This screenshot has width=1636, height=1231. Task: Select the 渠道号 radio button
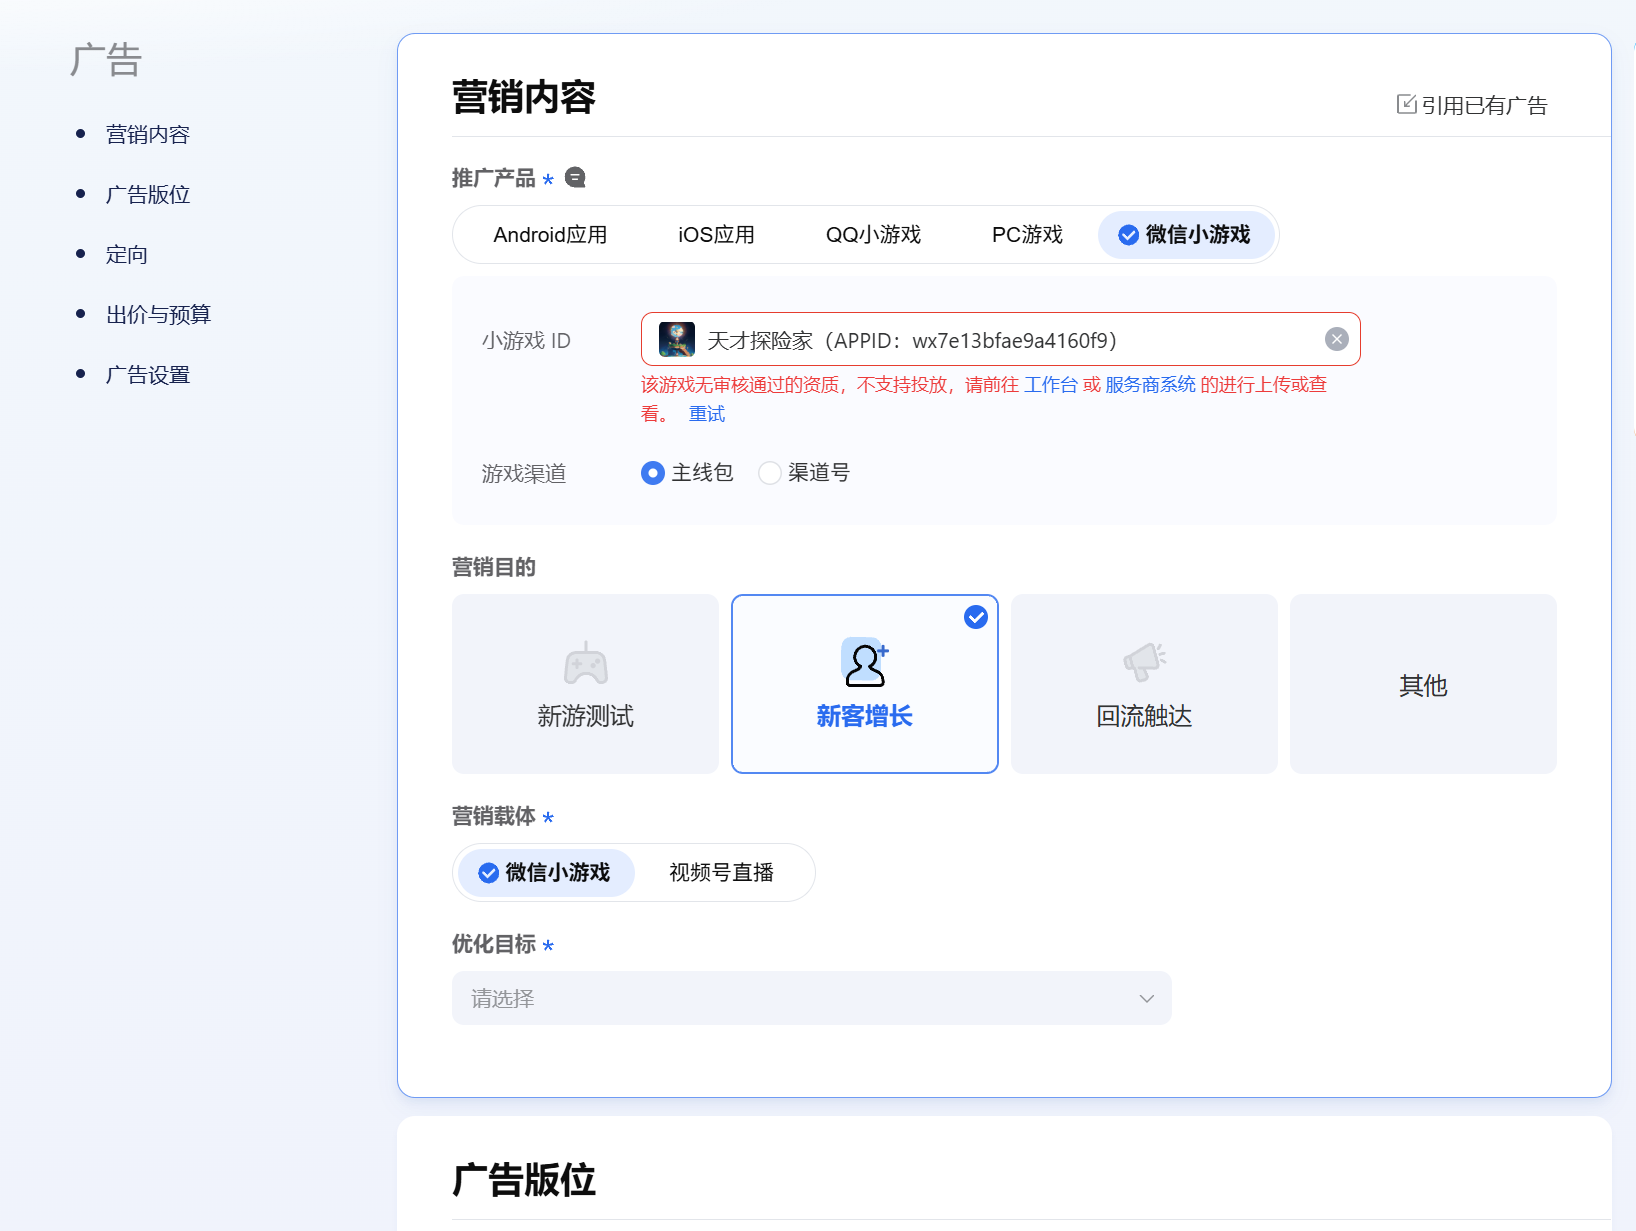click(x=770, y=473)
